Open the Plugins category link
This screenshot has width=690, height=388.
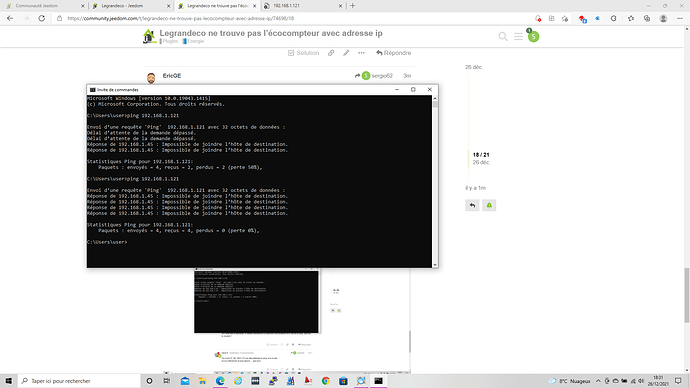click(x=169, y=41)
